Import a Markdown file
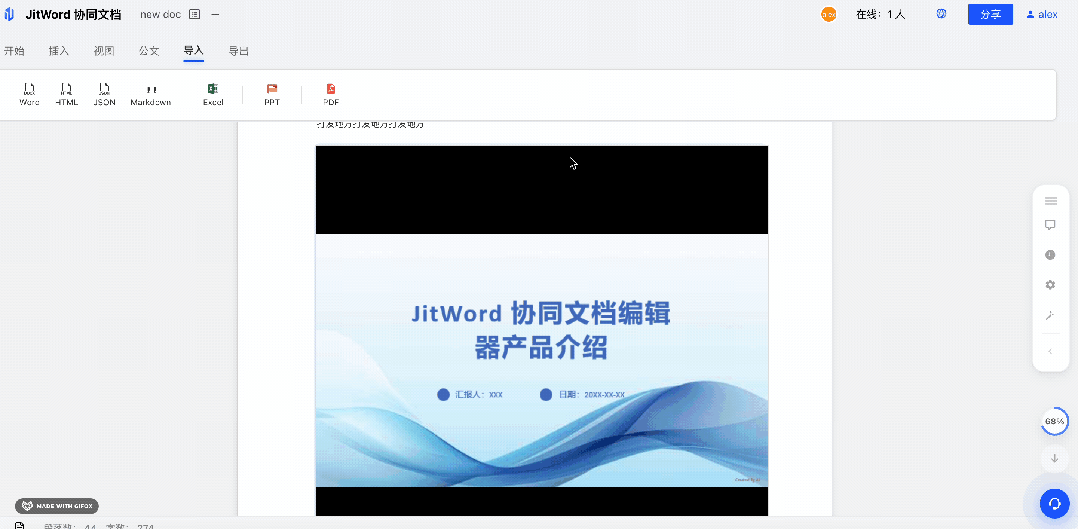This screenshot has height=530, width=1079. click(151, 94)
